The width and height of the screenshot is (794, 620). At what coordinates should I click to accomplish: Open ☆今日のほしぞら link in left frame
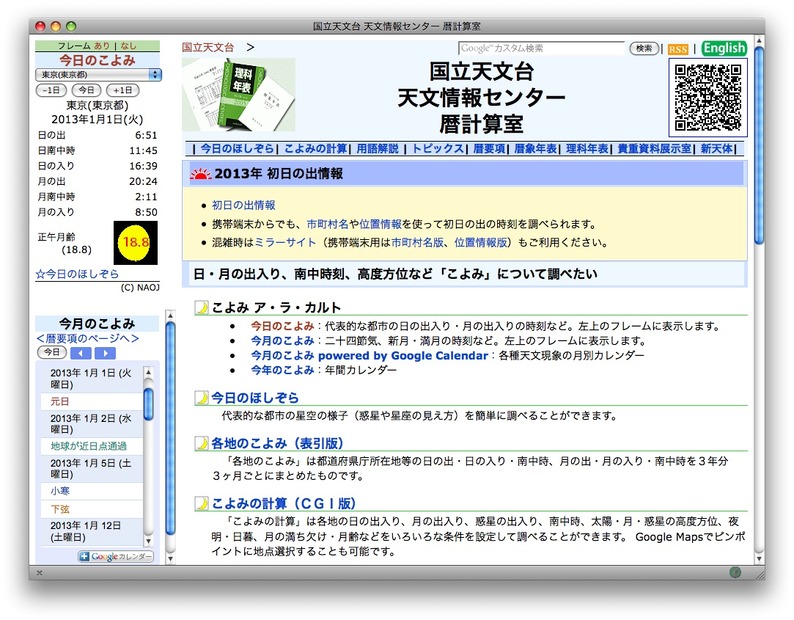(77, 274)
